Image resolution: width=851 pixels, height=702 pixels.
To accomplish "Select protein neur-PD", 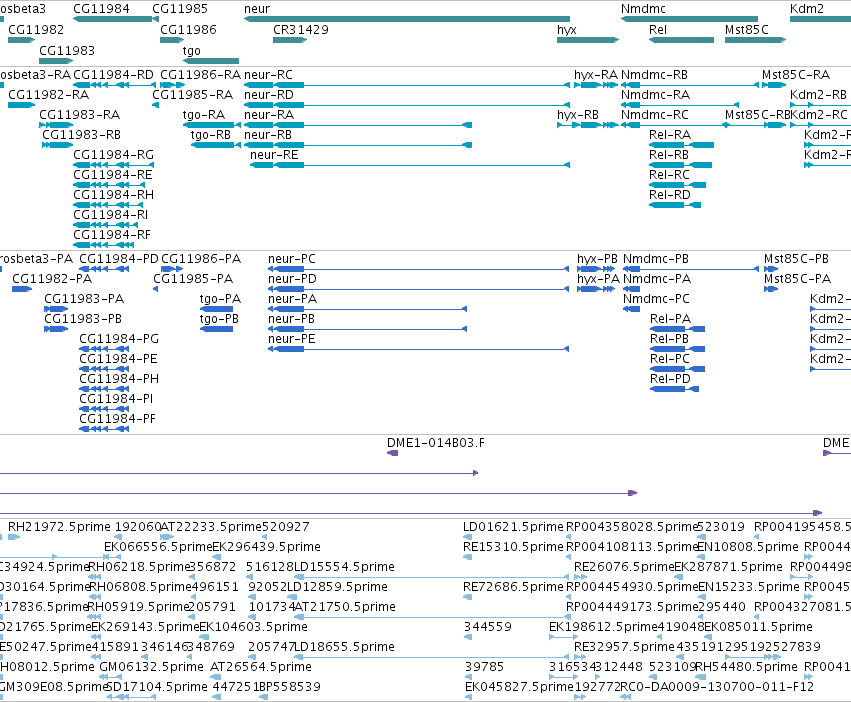I will coord(418,289).
